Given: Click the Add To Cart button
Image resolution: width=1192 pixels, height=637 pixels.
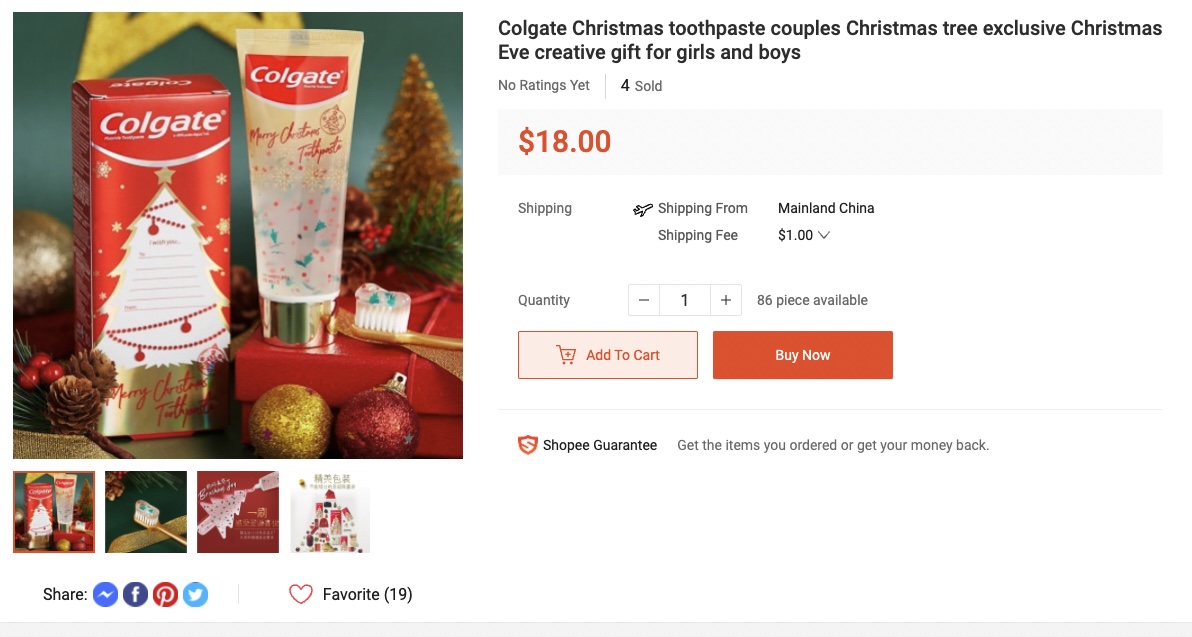Looking at the screenshot, I should point(608,354).
